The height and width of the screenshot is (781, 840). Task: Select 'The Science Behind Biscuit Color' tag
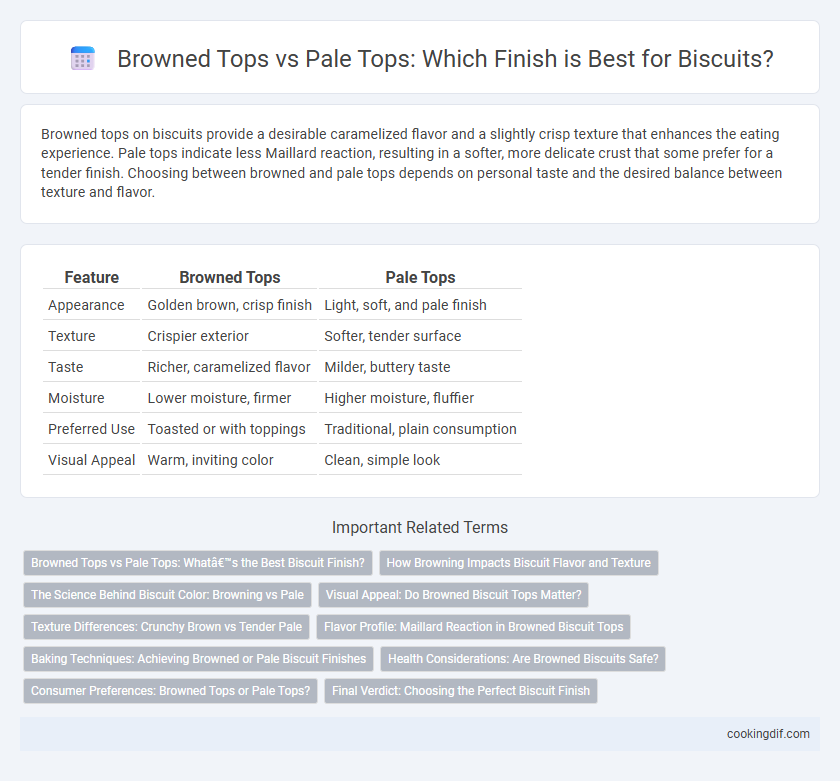(167, 595)
